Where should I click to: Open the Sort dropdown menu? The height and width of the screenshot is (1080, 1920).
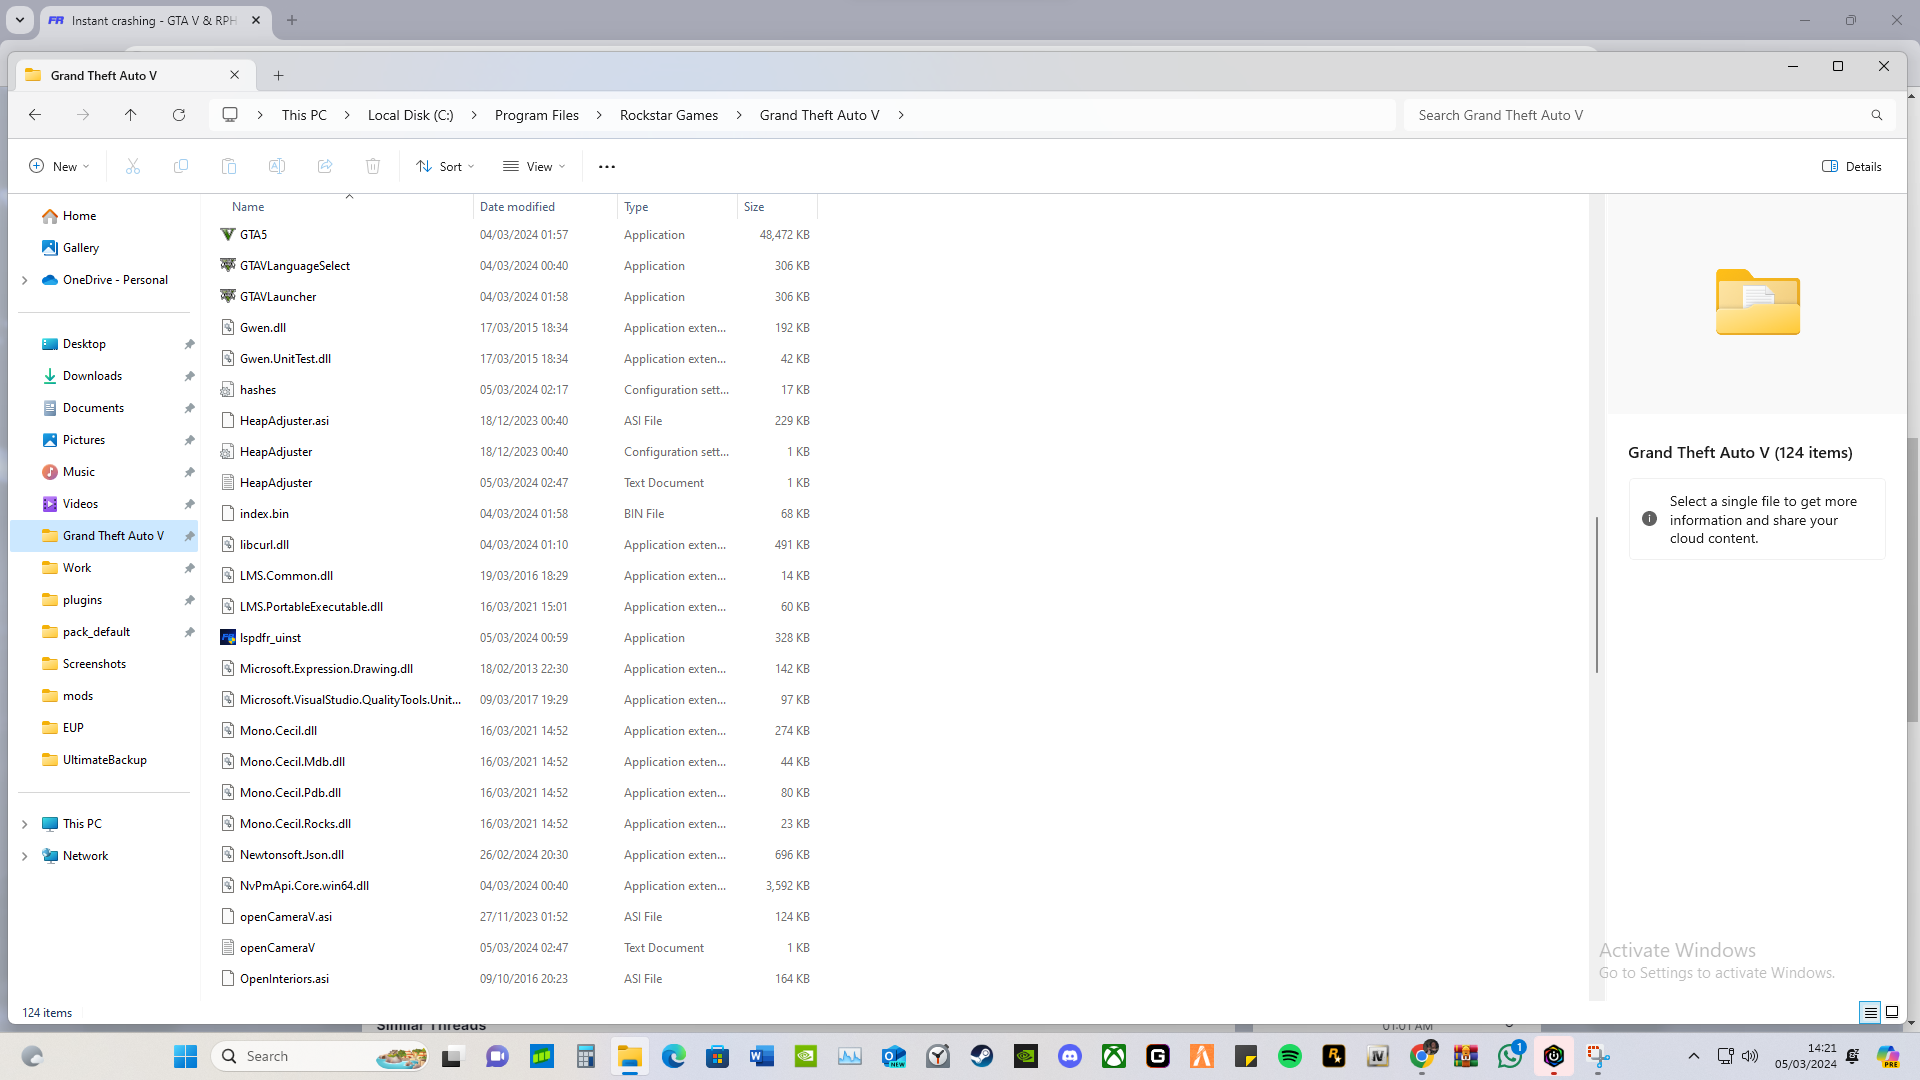point(446,166)
